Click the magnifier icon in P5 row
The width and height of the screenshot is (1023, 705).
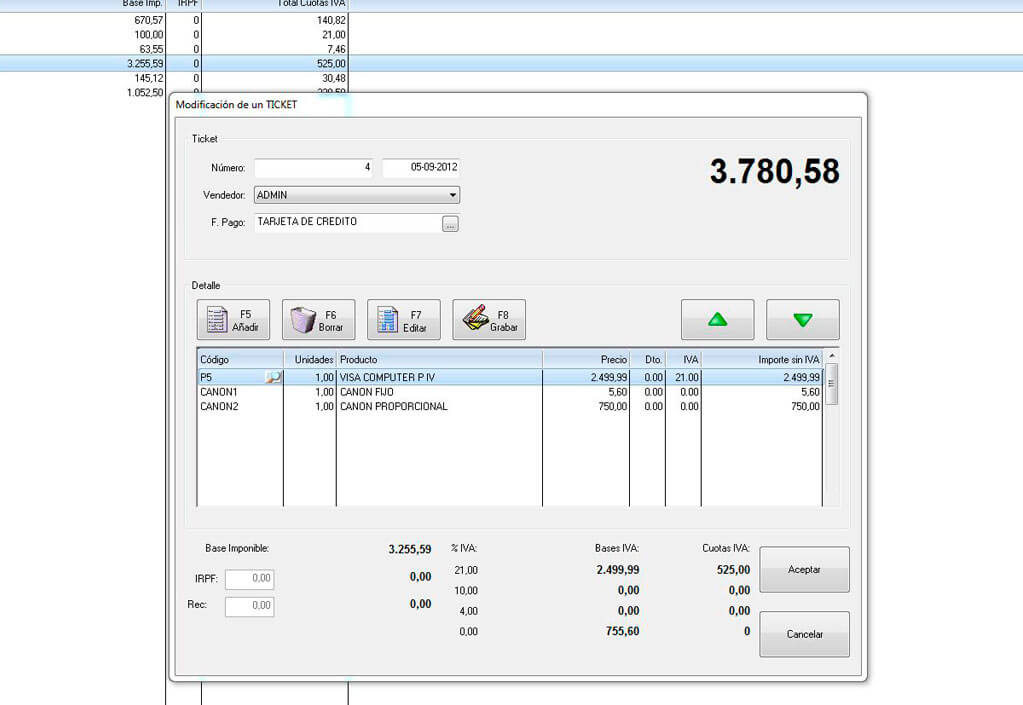(272, 378)
